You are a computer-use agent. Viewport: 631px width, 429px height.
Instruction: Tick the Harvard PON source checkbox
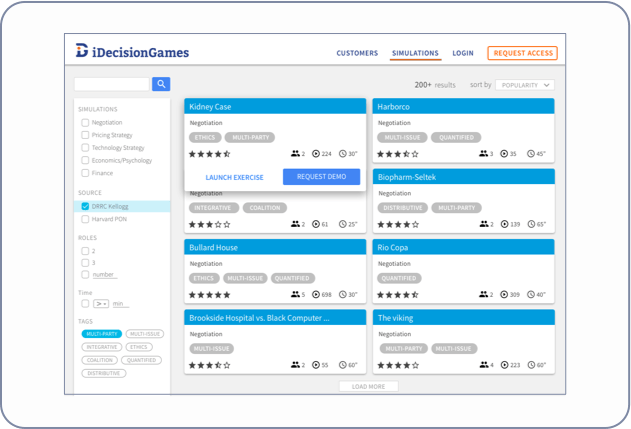click(86, 219)
